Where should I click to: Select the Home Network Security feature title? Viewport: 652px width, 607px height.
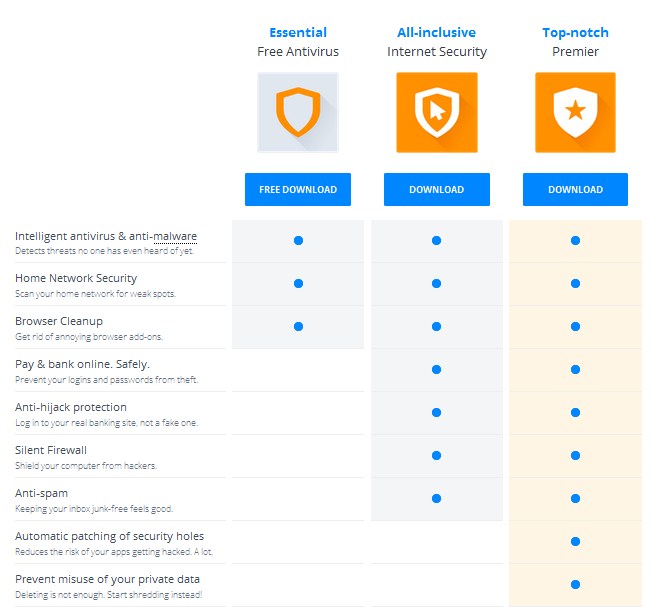point(76,278)
